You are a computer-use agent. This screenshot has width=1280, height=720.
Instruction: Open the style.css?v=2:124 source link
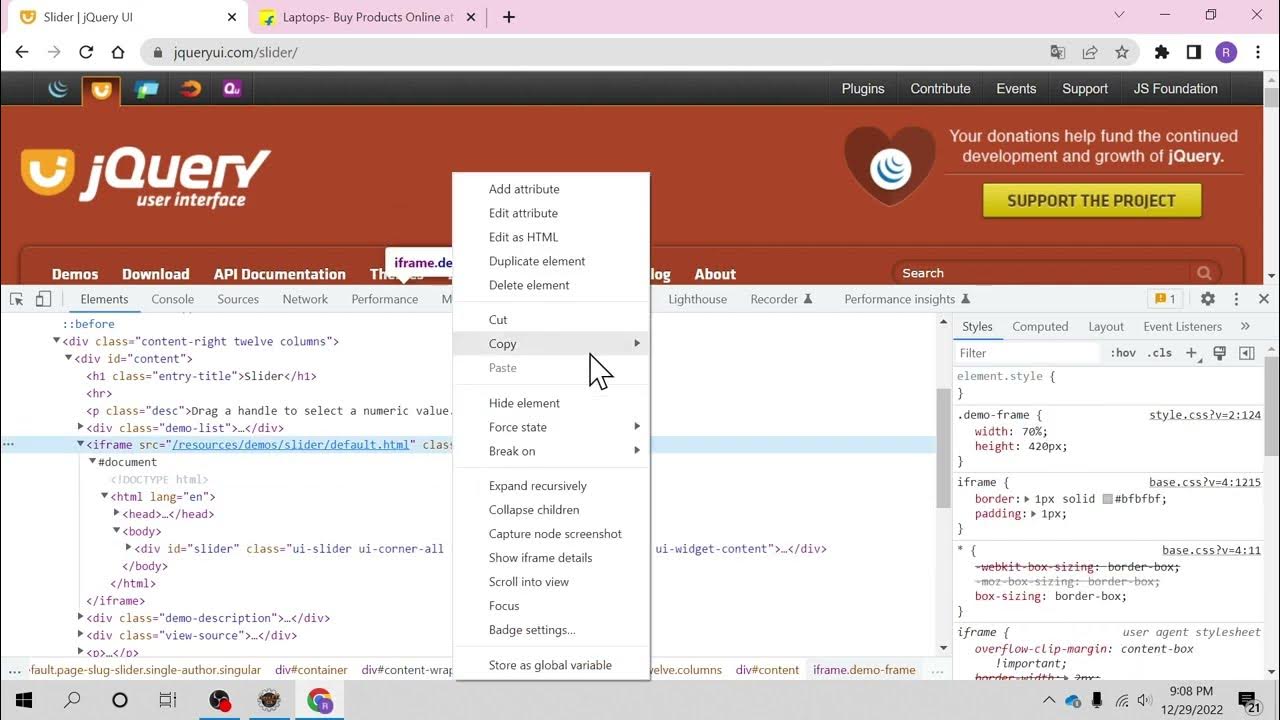[x=1205, y=414]
